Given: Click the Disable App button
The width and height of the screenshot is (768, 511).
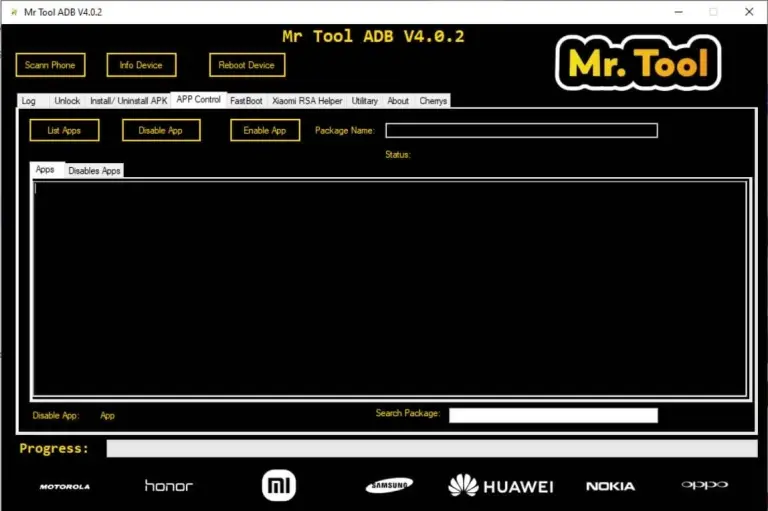Looking at the screenshot, I should coord(161,130).
